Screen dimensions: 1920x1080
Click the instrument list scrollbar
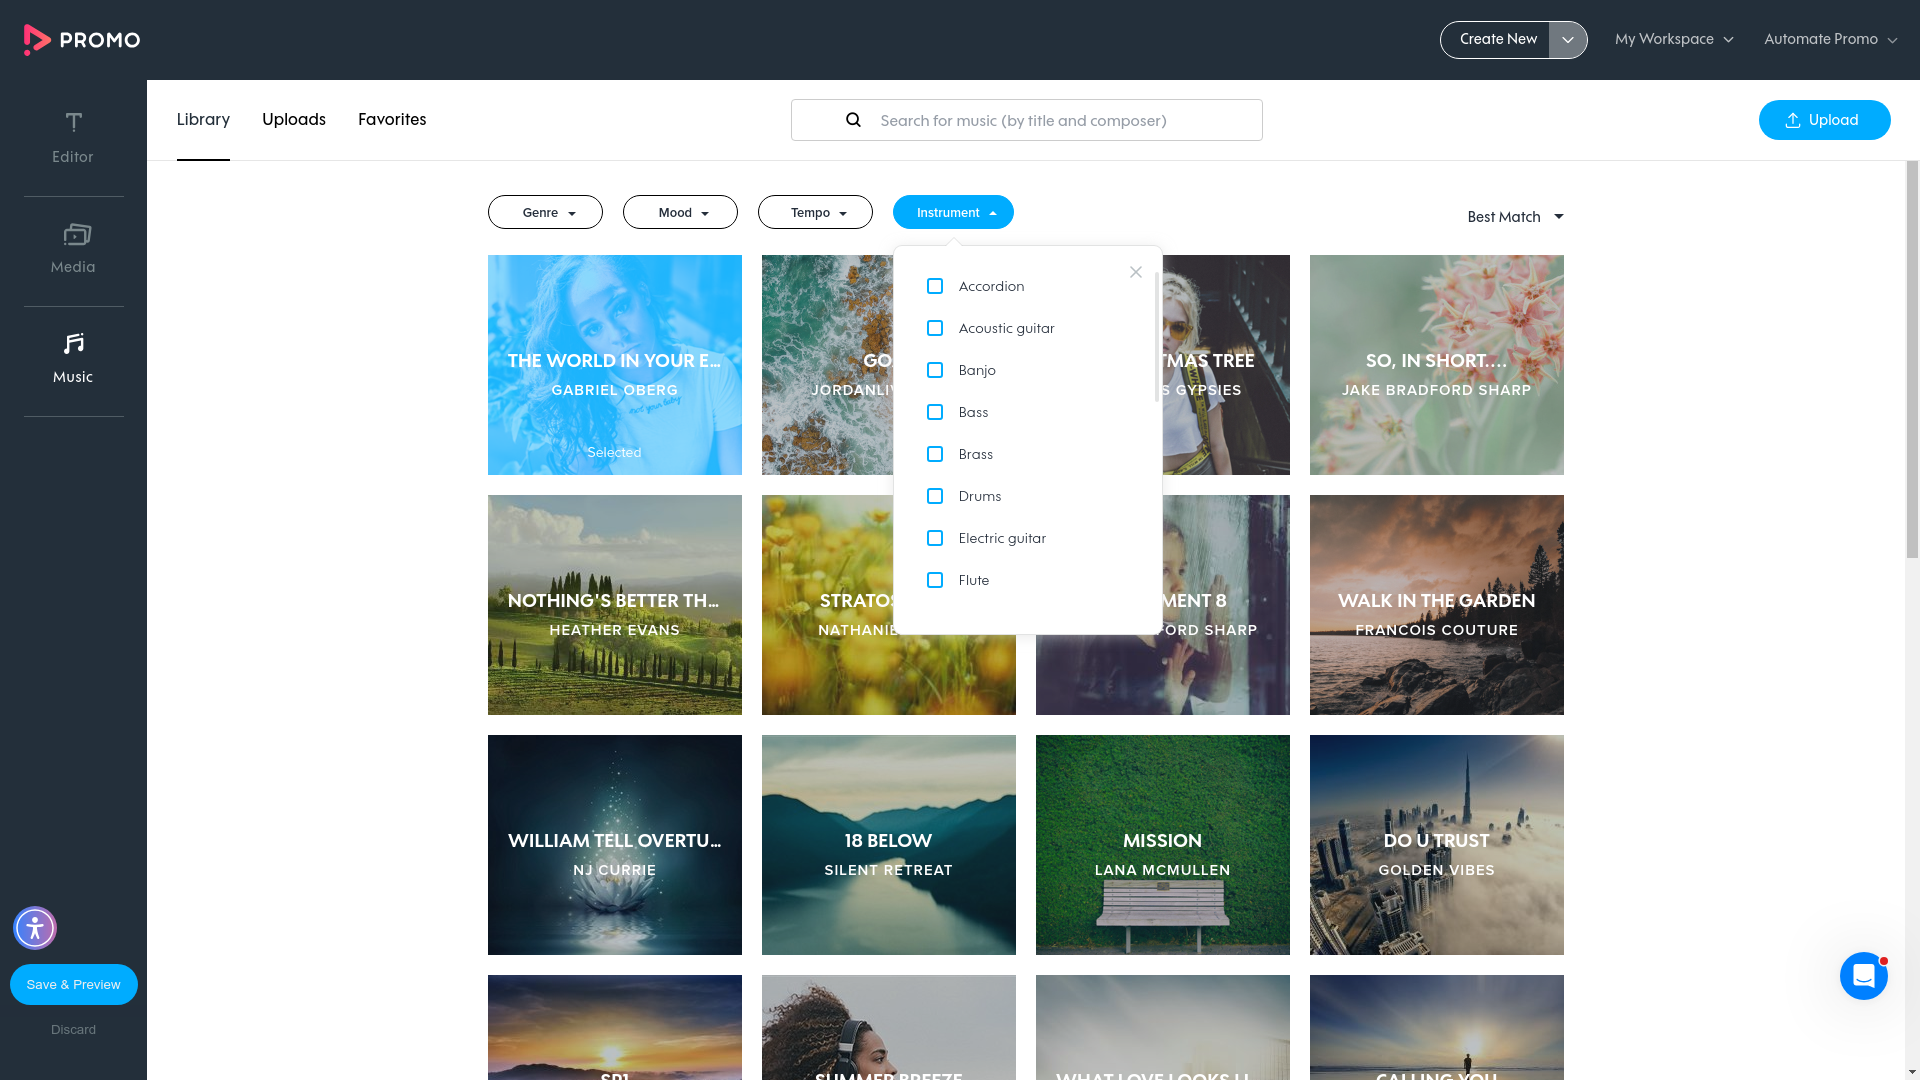[x=1157, y=337]
